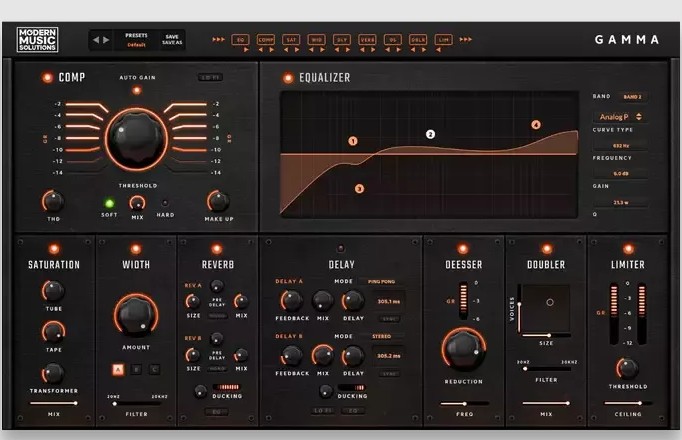Select the DLY module in signal chain
Viewport: 682px width, 440px height.
click(x=342, y=39)
